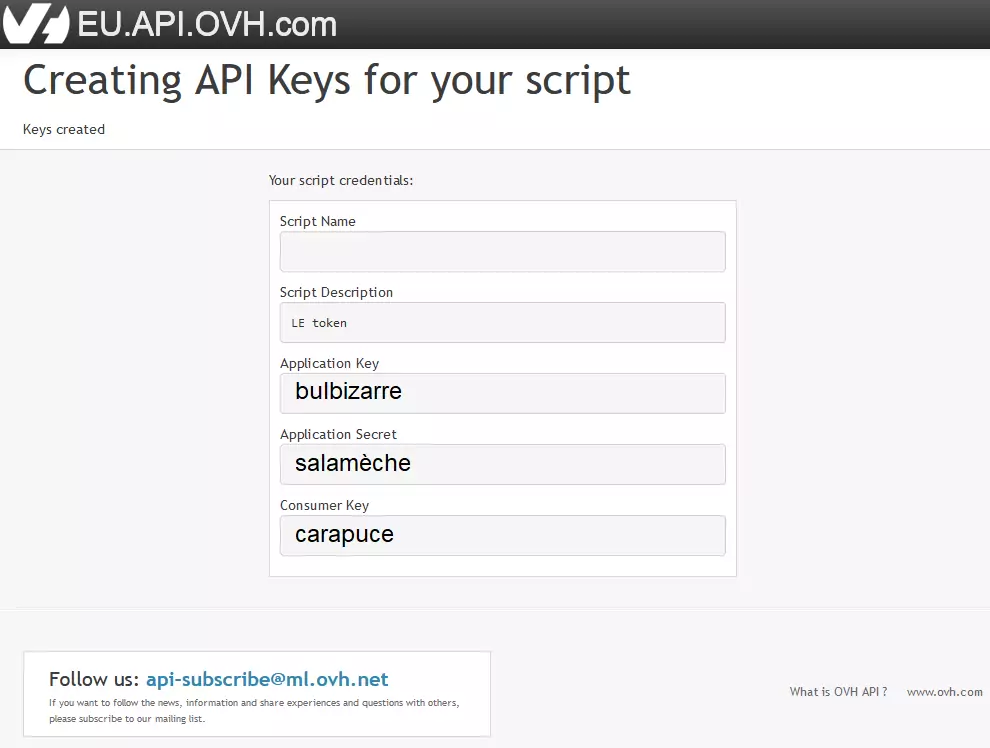Open the What is OVH API ? link
The image size is (990, 748).
[838, 692]
